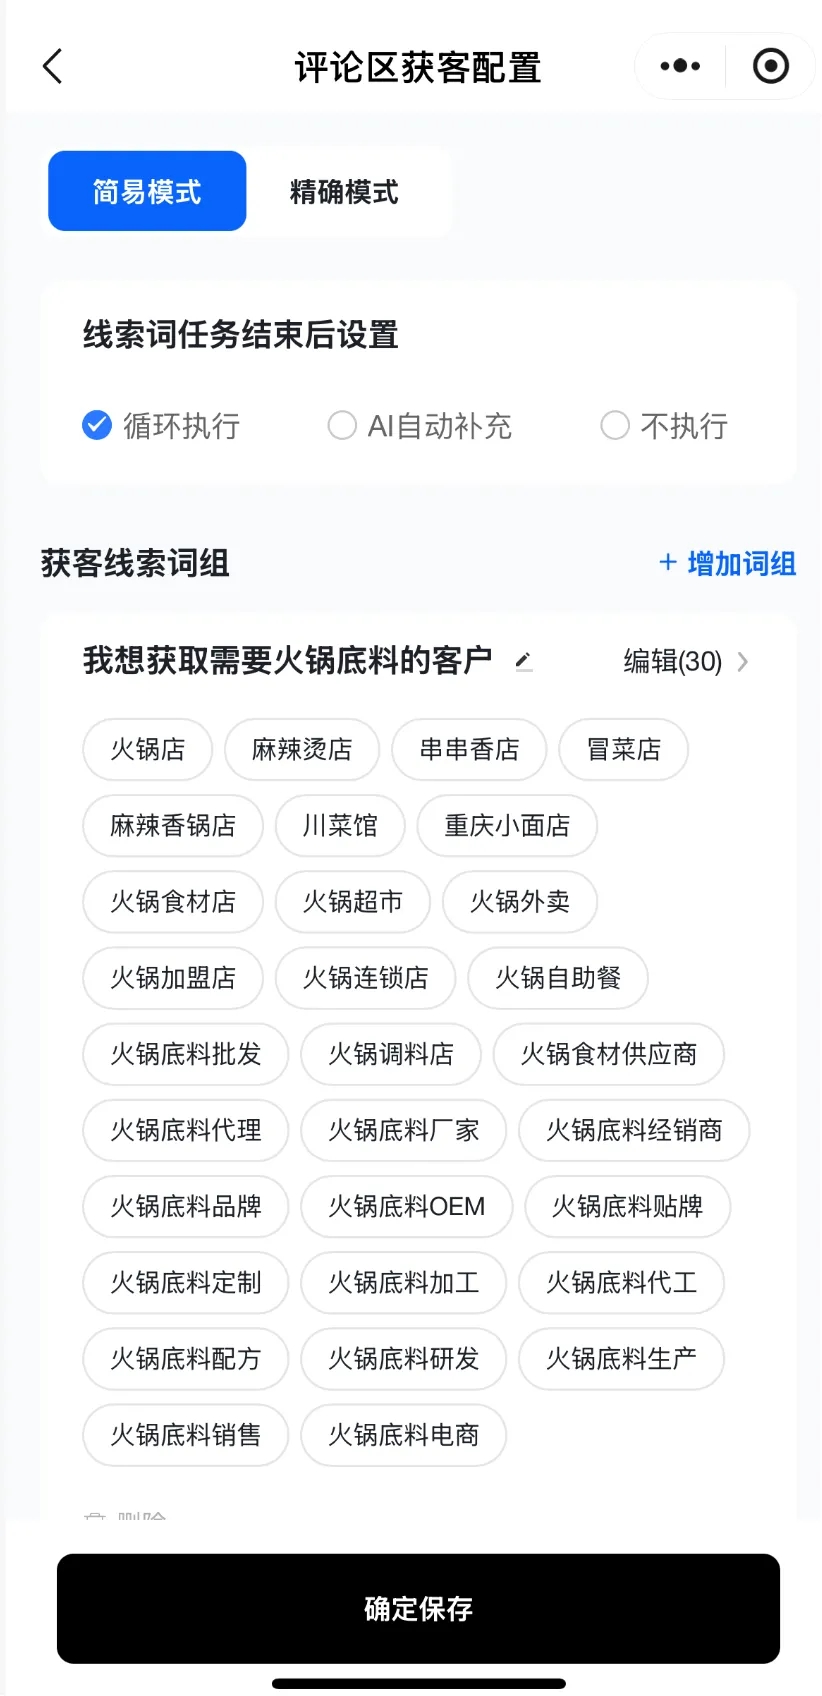
Task: Select the 火锅底料OEM keyword tag
Action: 407,1206
